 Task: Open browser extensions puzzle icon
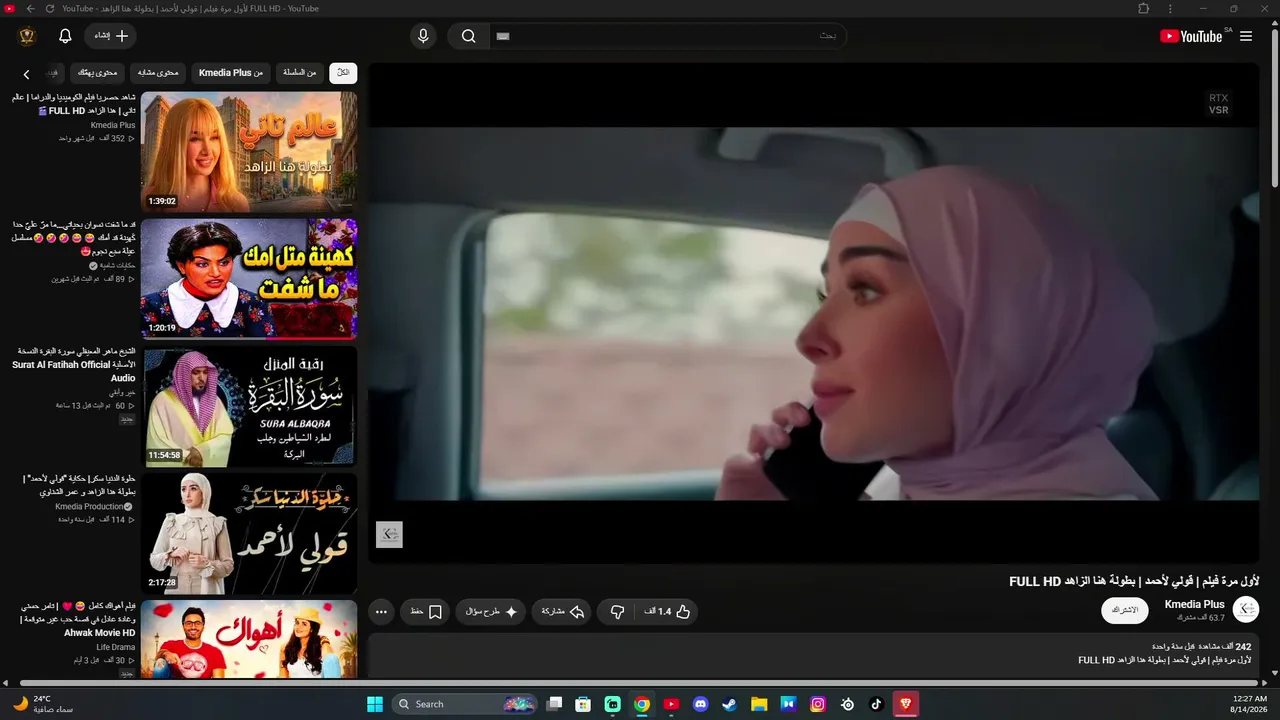click(x=1144, y=9)
